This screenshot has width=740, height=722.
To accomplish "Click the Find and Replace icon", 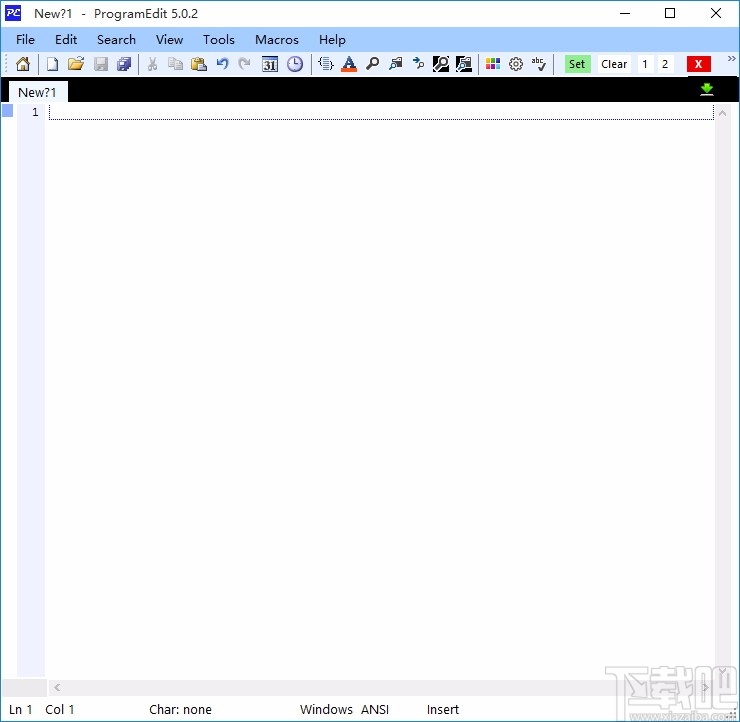I will 395,64.
